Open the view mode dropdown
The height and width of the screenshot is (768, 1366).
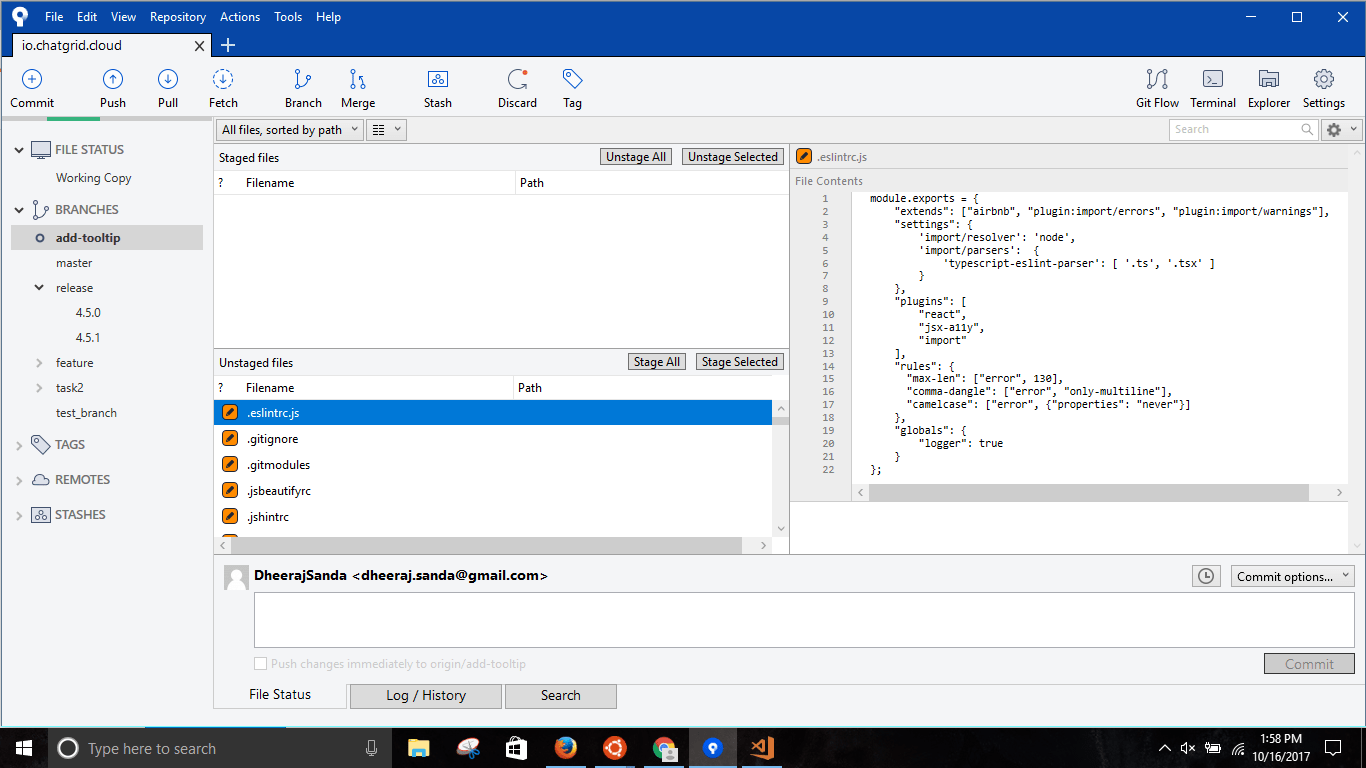coord(386,130)
